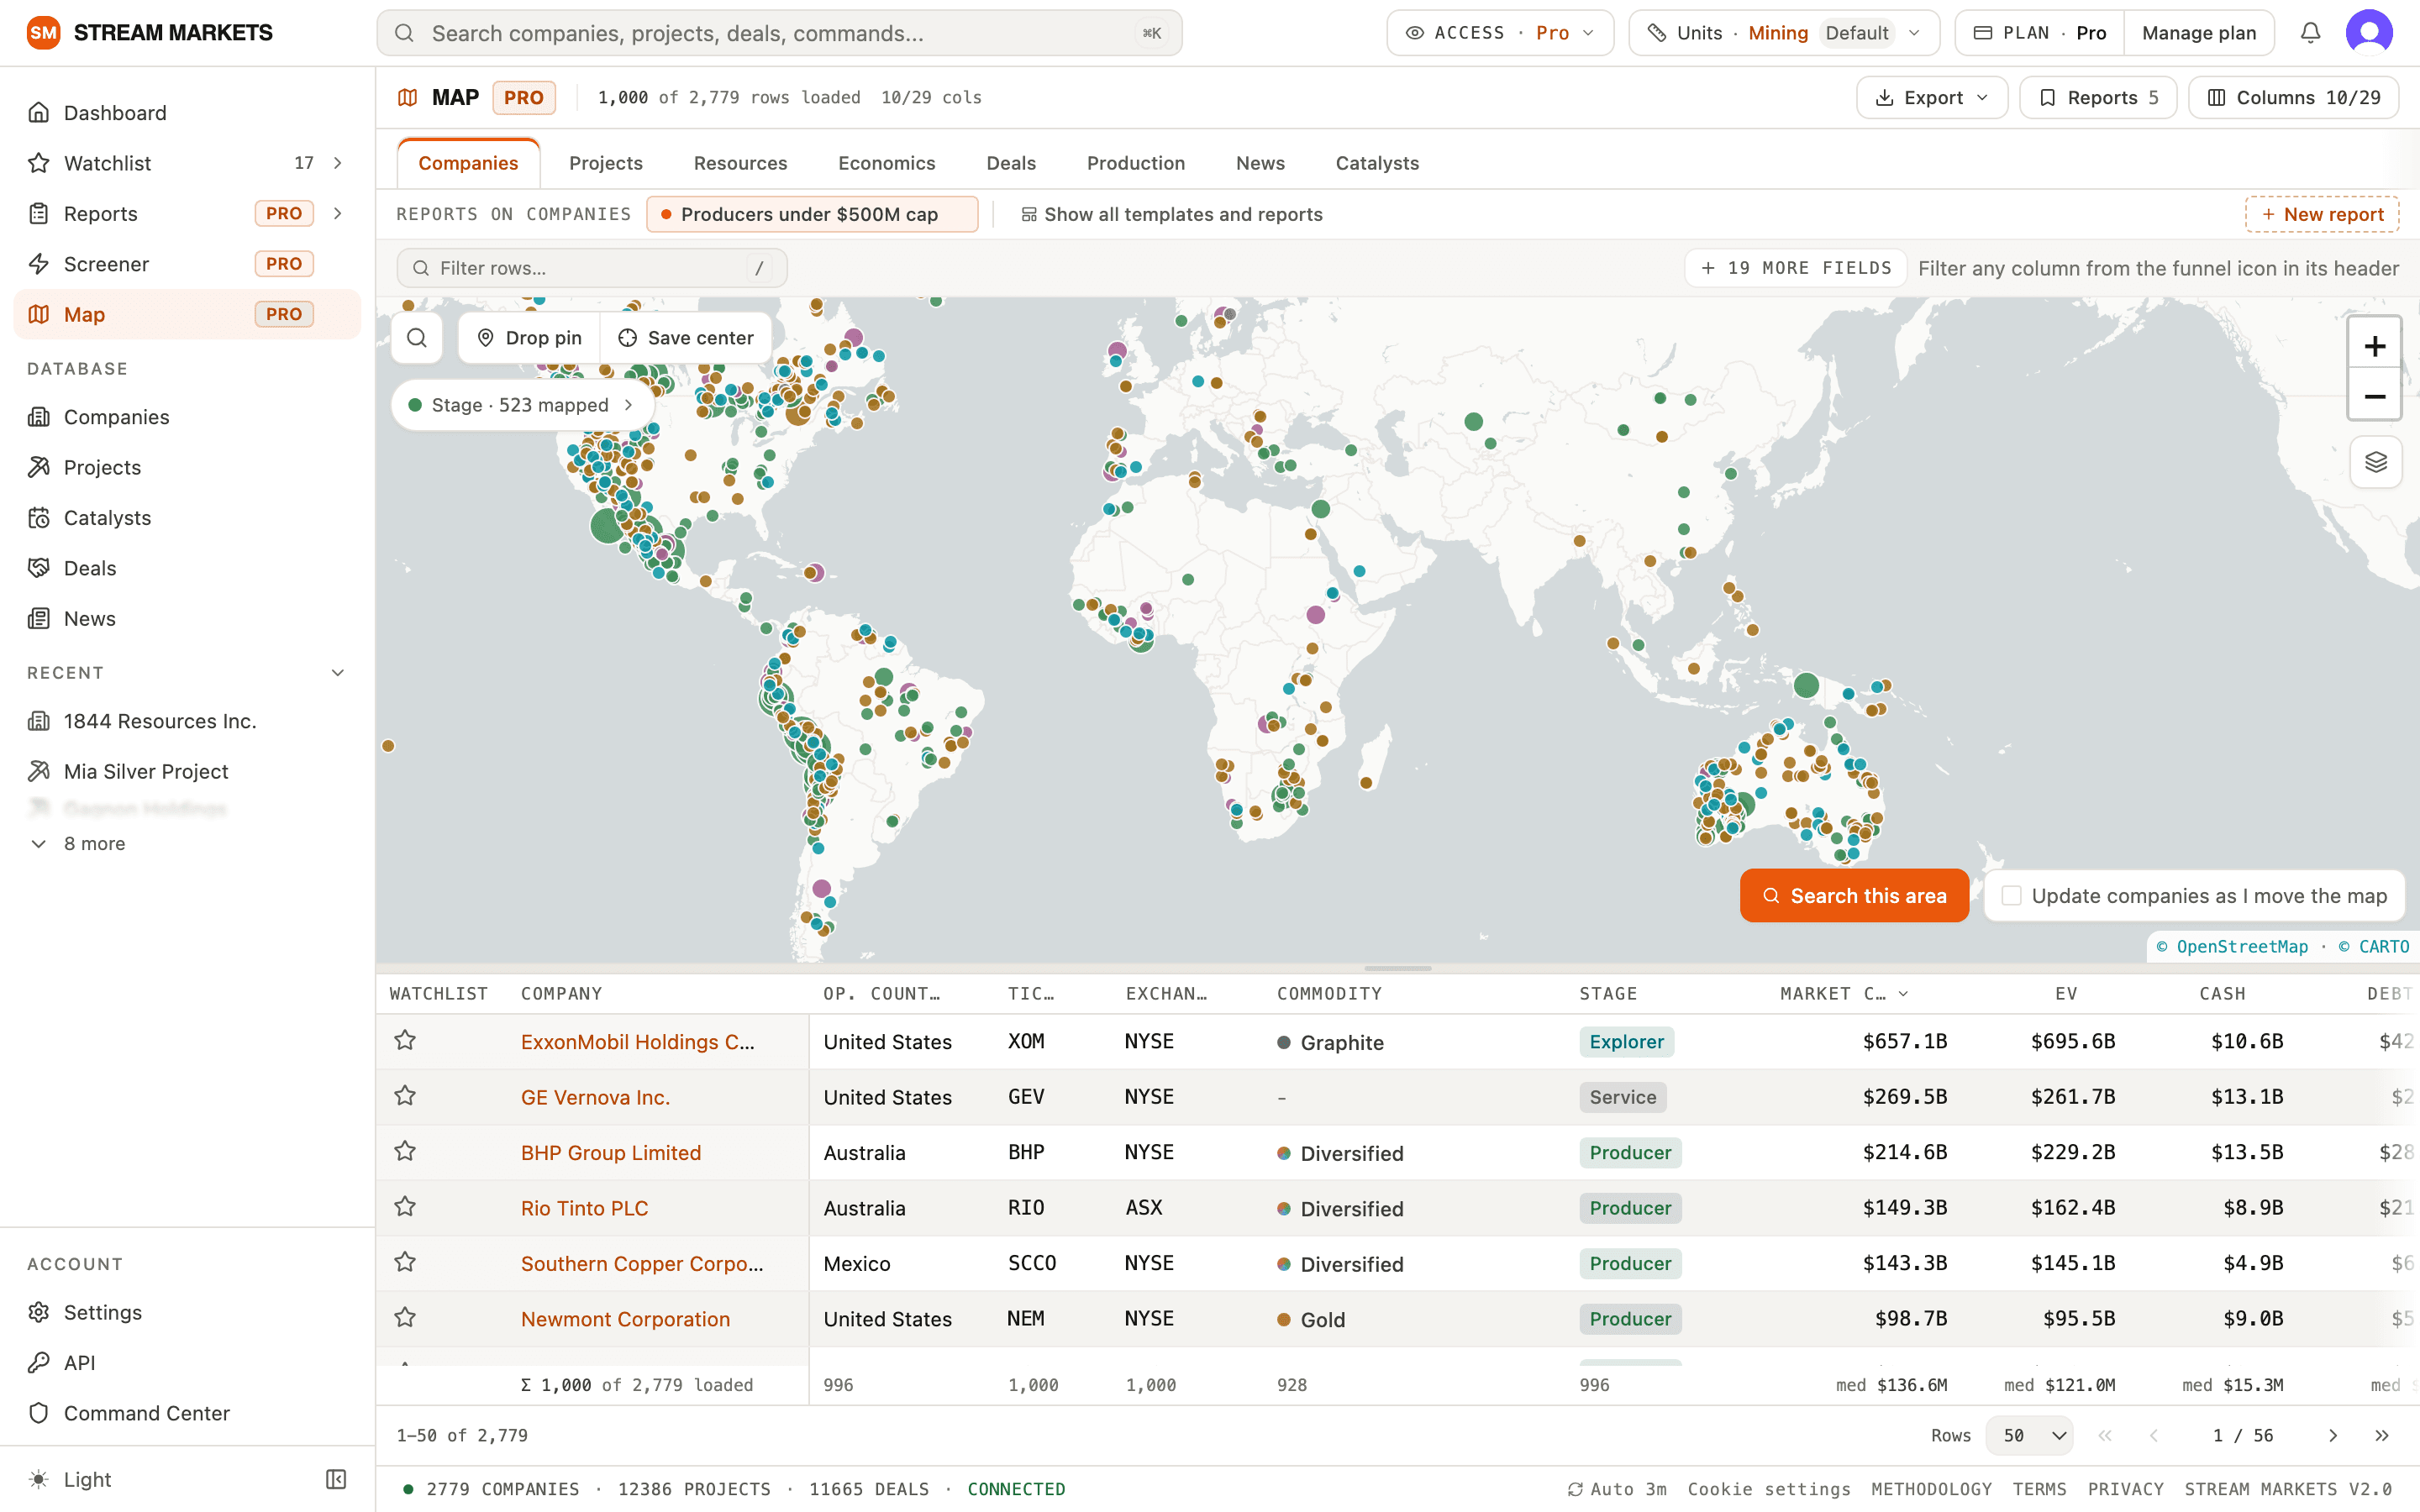Open the Stage 523 mapped legend
The width and height of the screenshot is (2420, 1512).
click(x=521, y=405)
